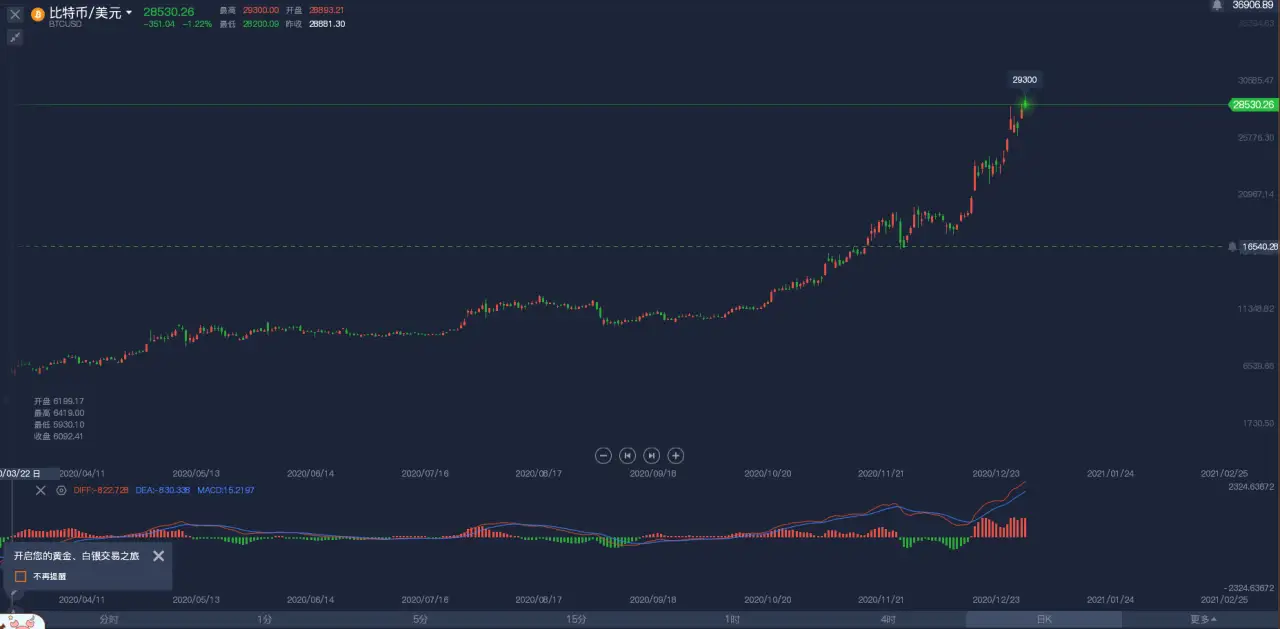Click the current price 28530.26 in header

[x=168, y=11]
